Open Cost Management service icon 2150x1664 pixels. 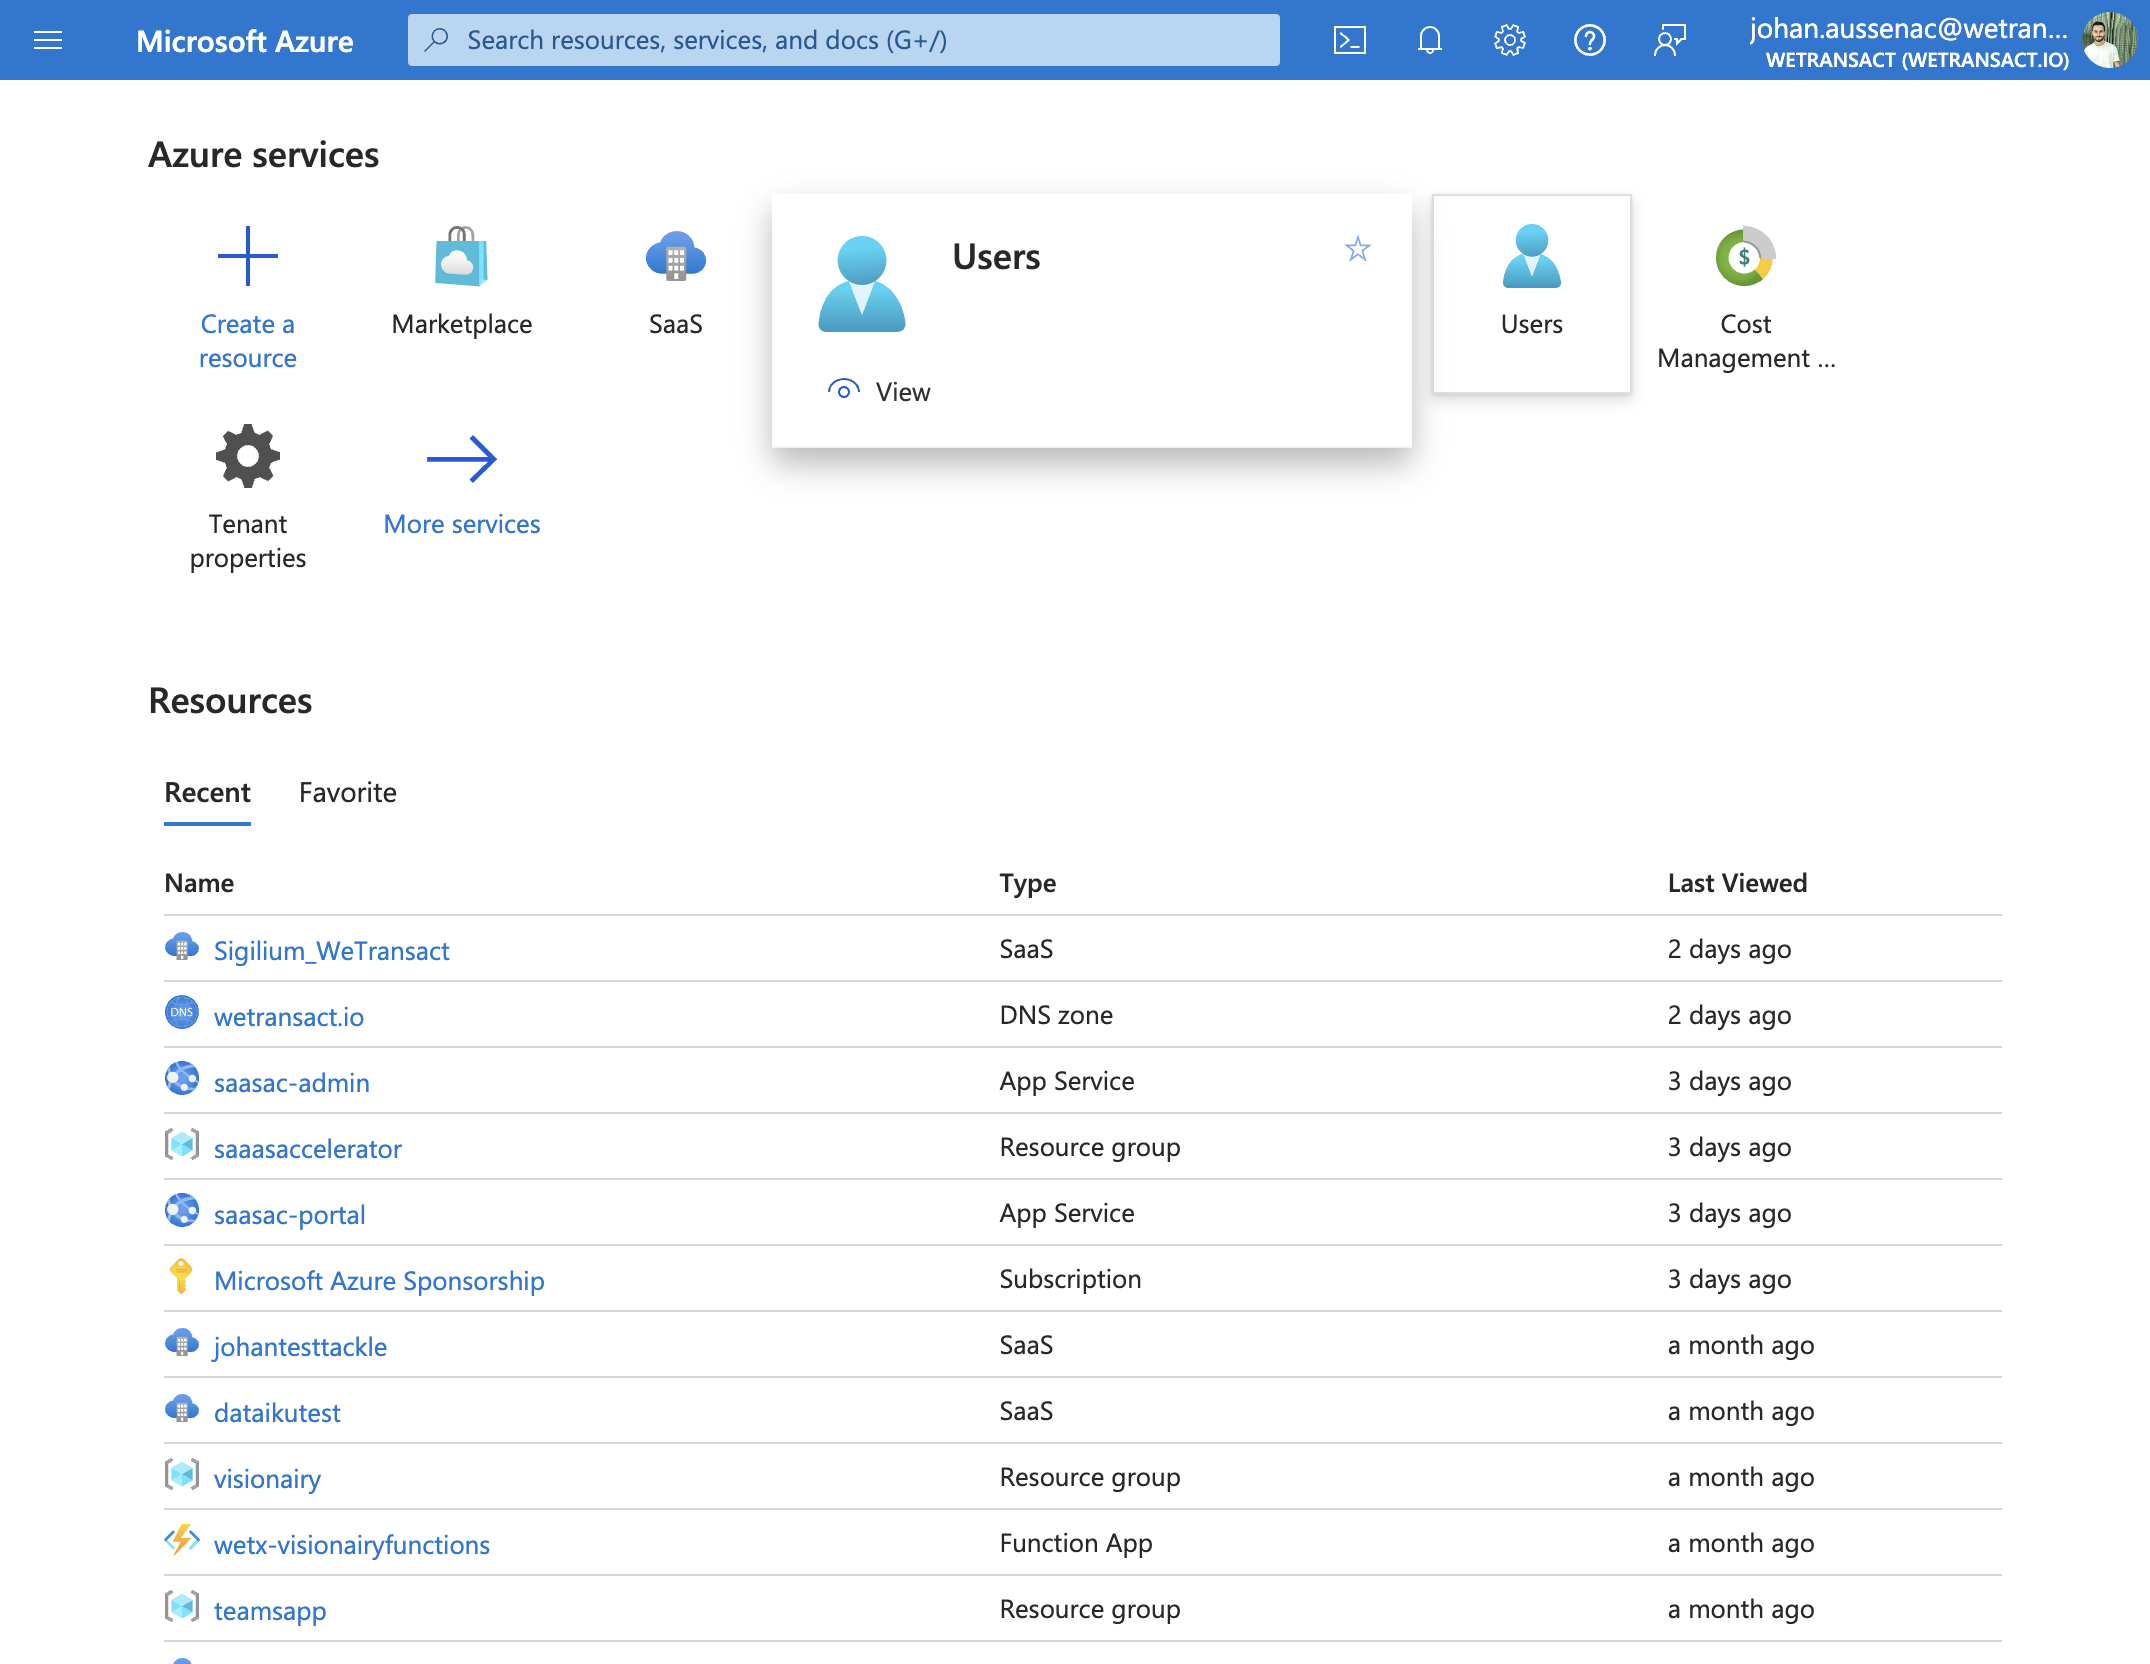(x=1745, y=256)
